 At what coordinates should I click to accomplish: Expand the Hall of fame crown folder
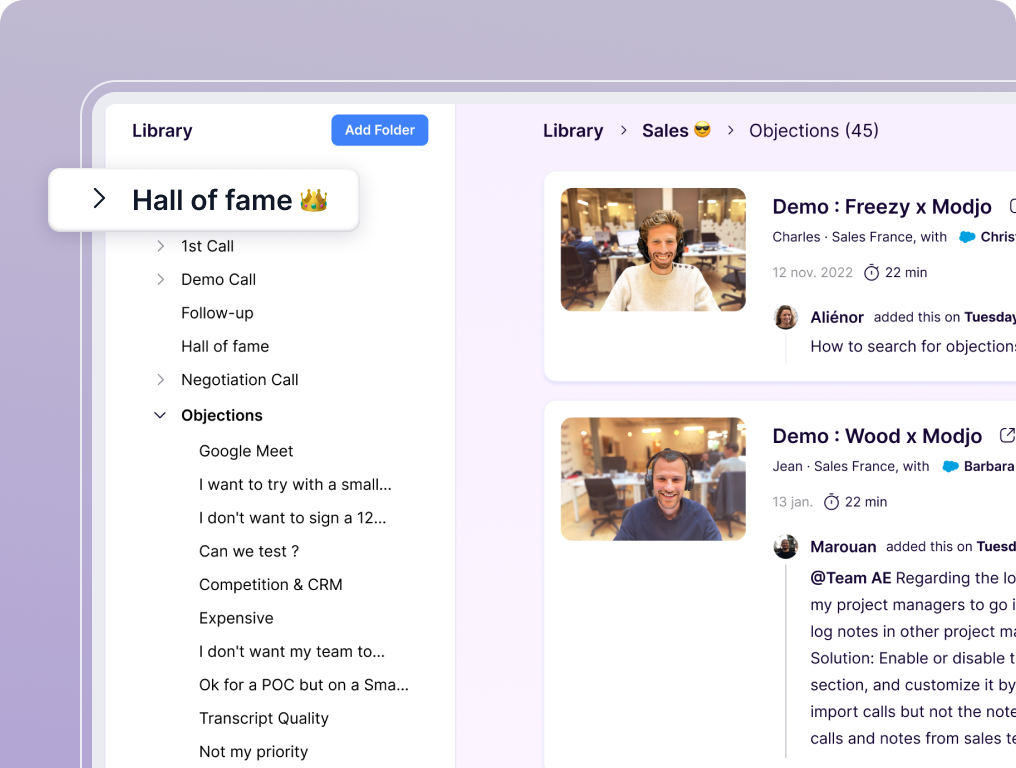pos(99,198)
